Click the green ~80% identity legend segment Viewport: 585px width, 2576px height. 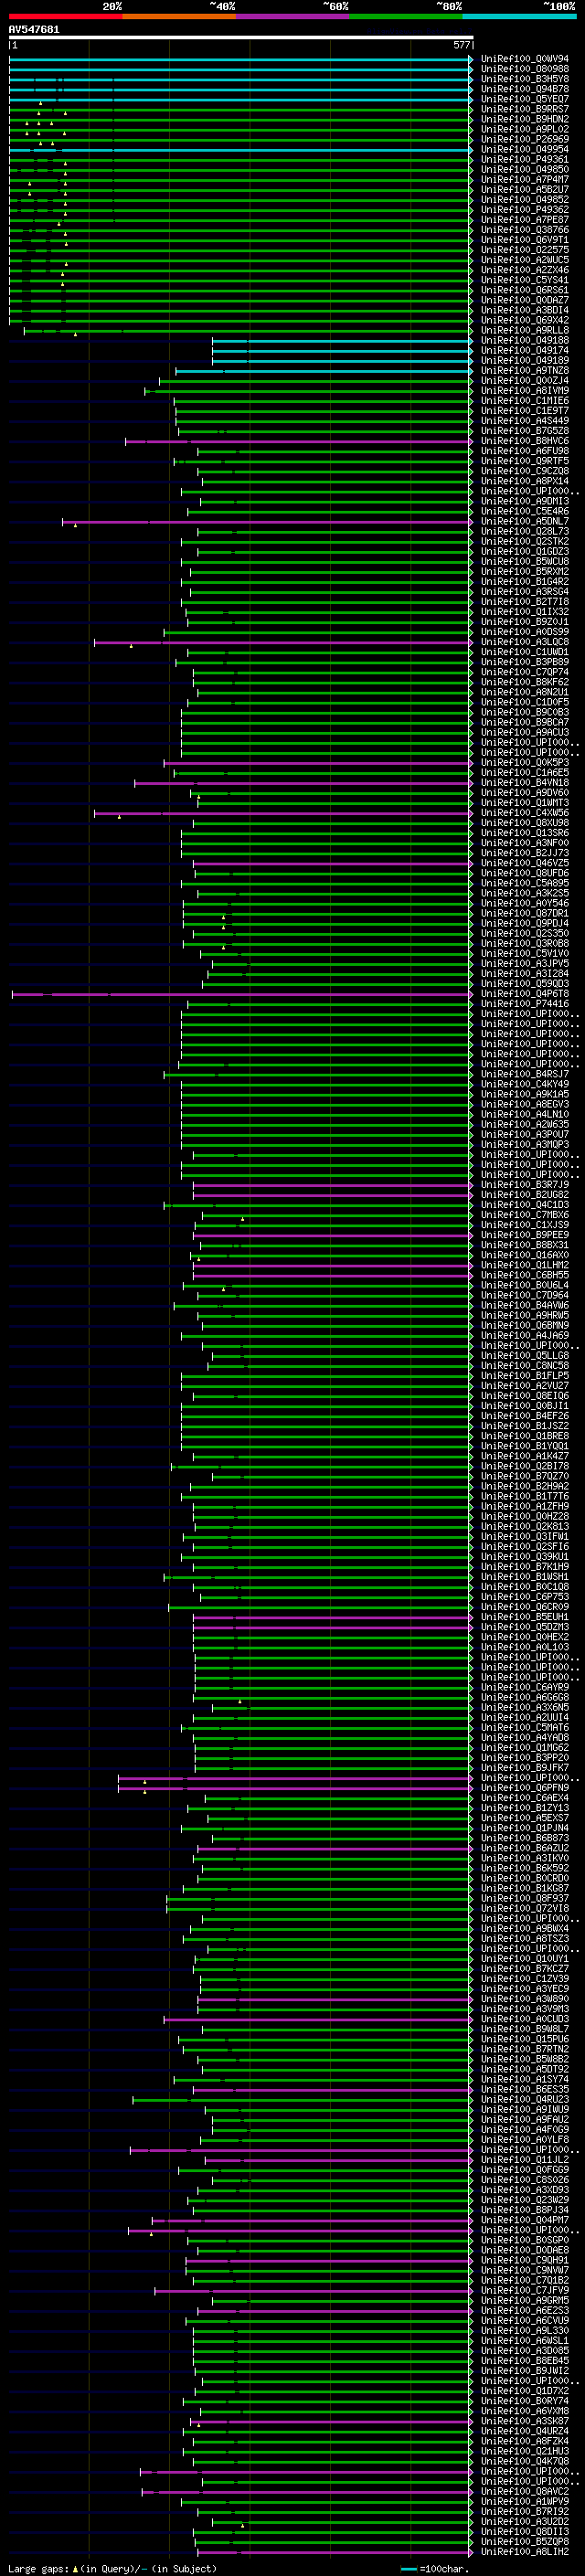pos(406,16)
